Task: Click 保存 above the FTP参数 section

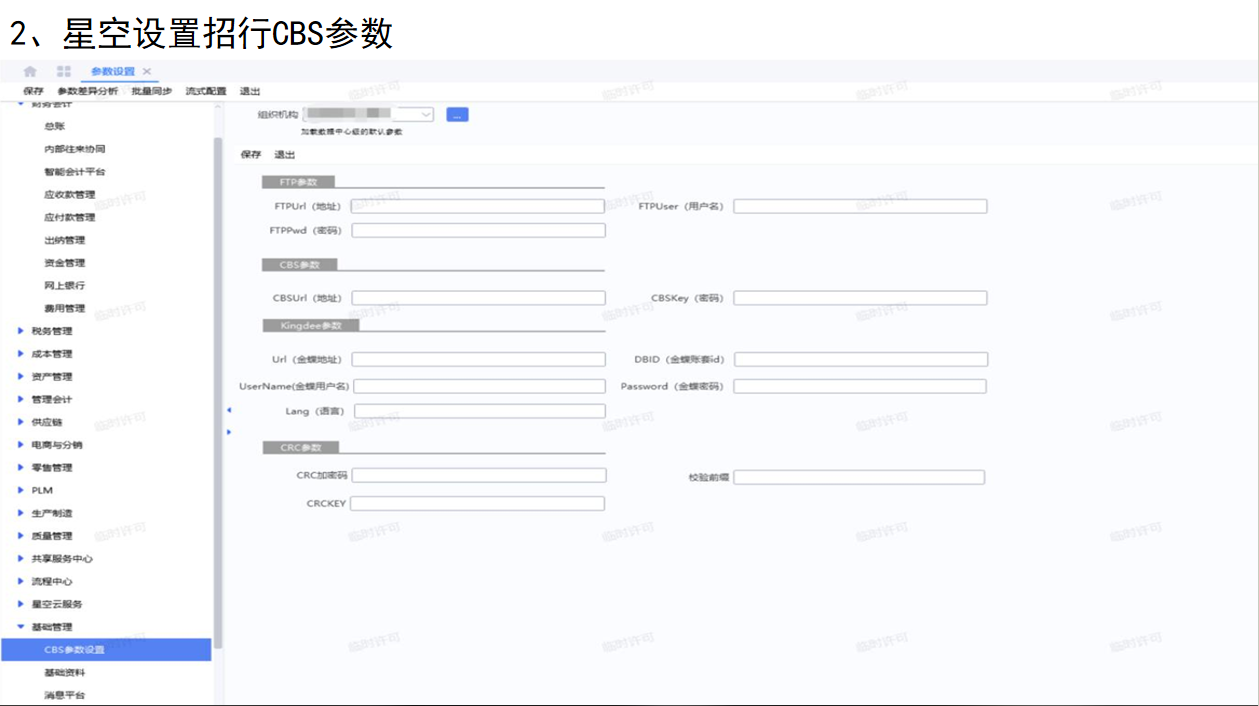Action: (x=251, y=155)
